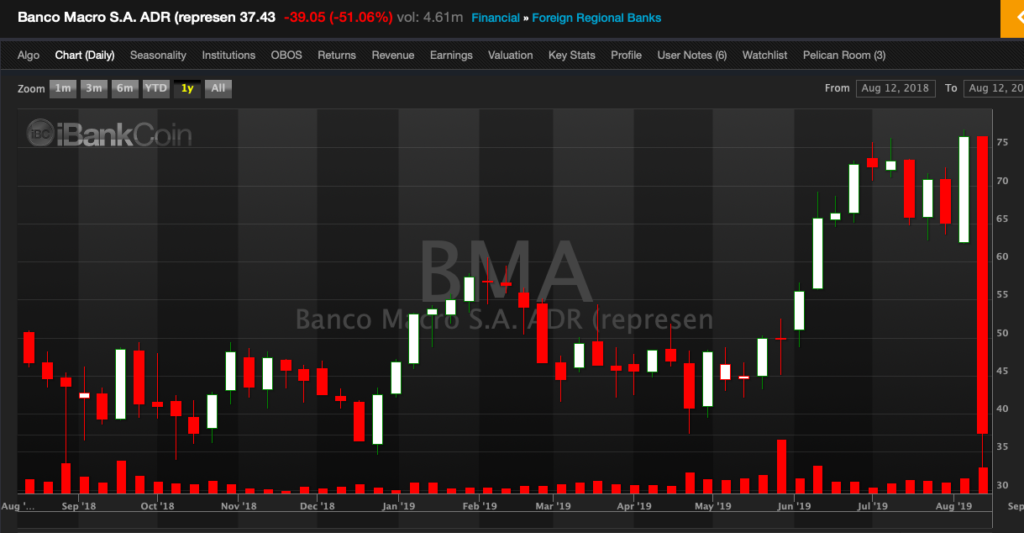Click the 50 price axis label
This screenshot has width=1024, height=533.
tap(1002, 333)
